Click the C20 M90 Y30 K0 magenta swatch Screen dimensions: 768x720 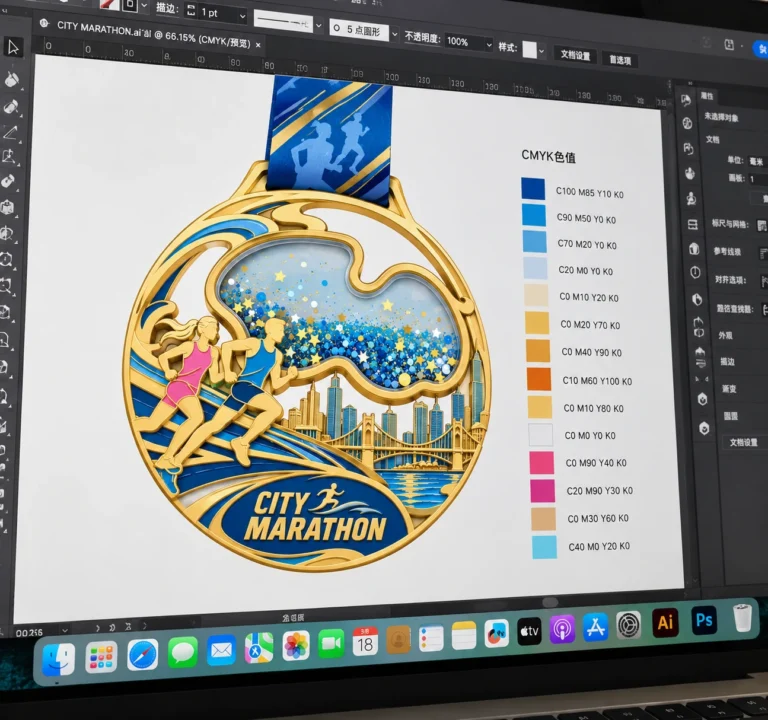pos(542,491)
